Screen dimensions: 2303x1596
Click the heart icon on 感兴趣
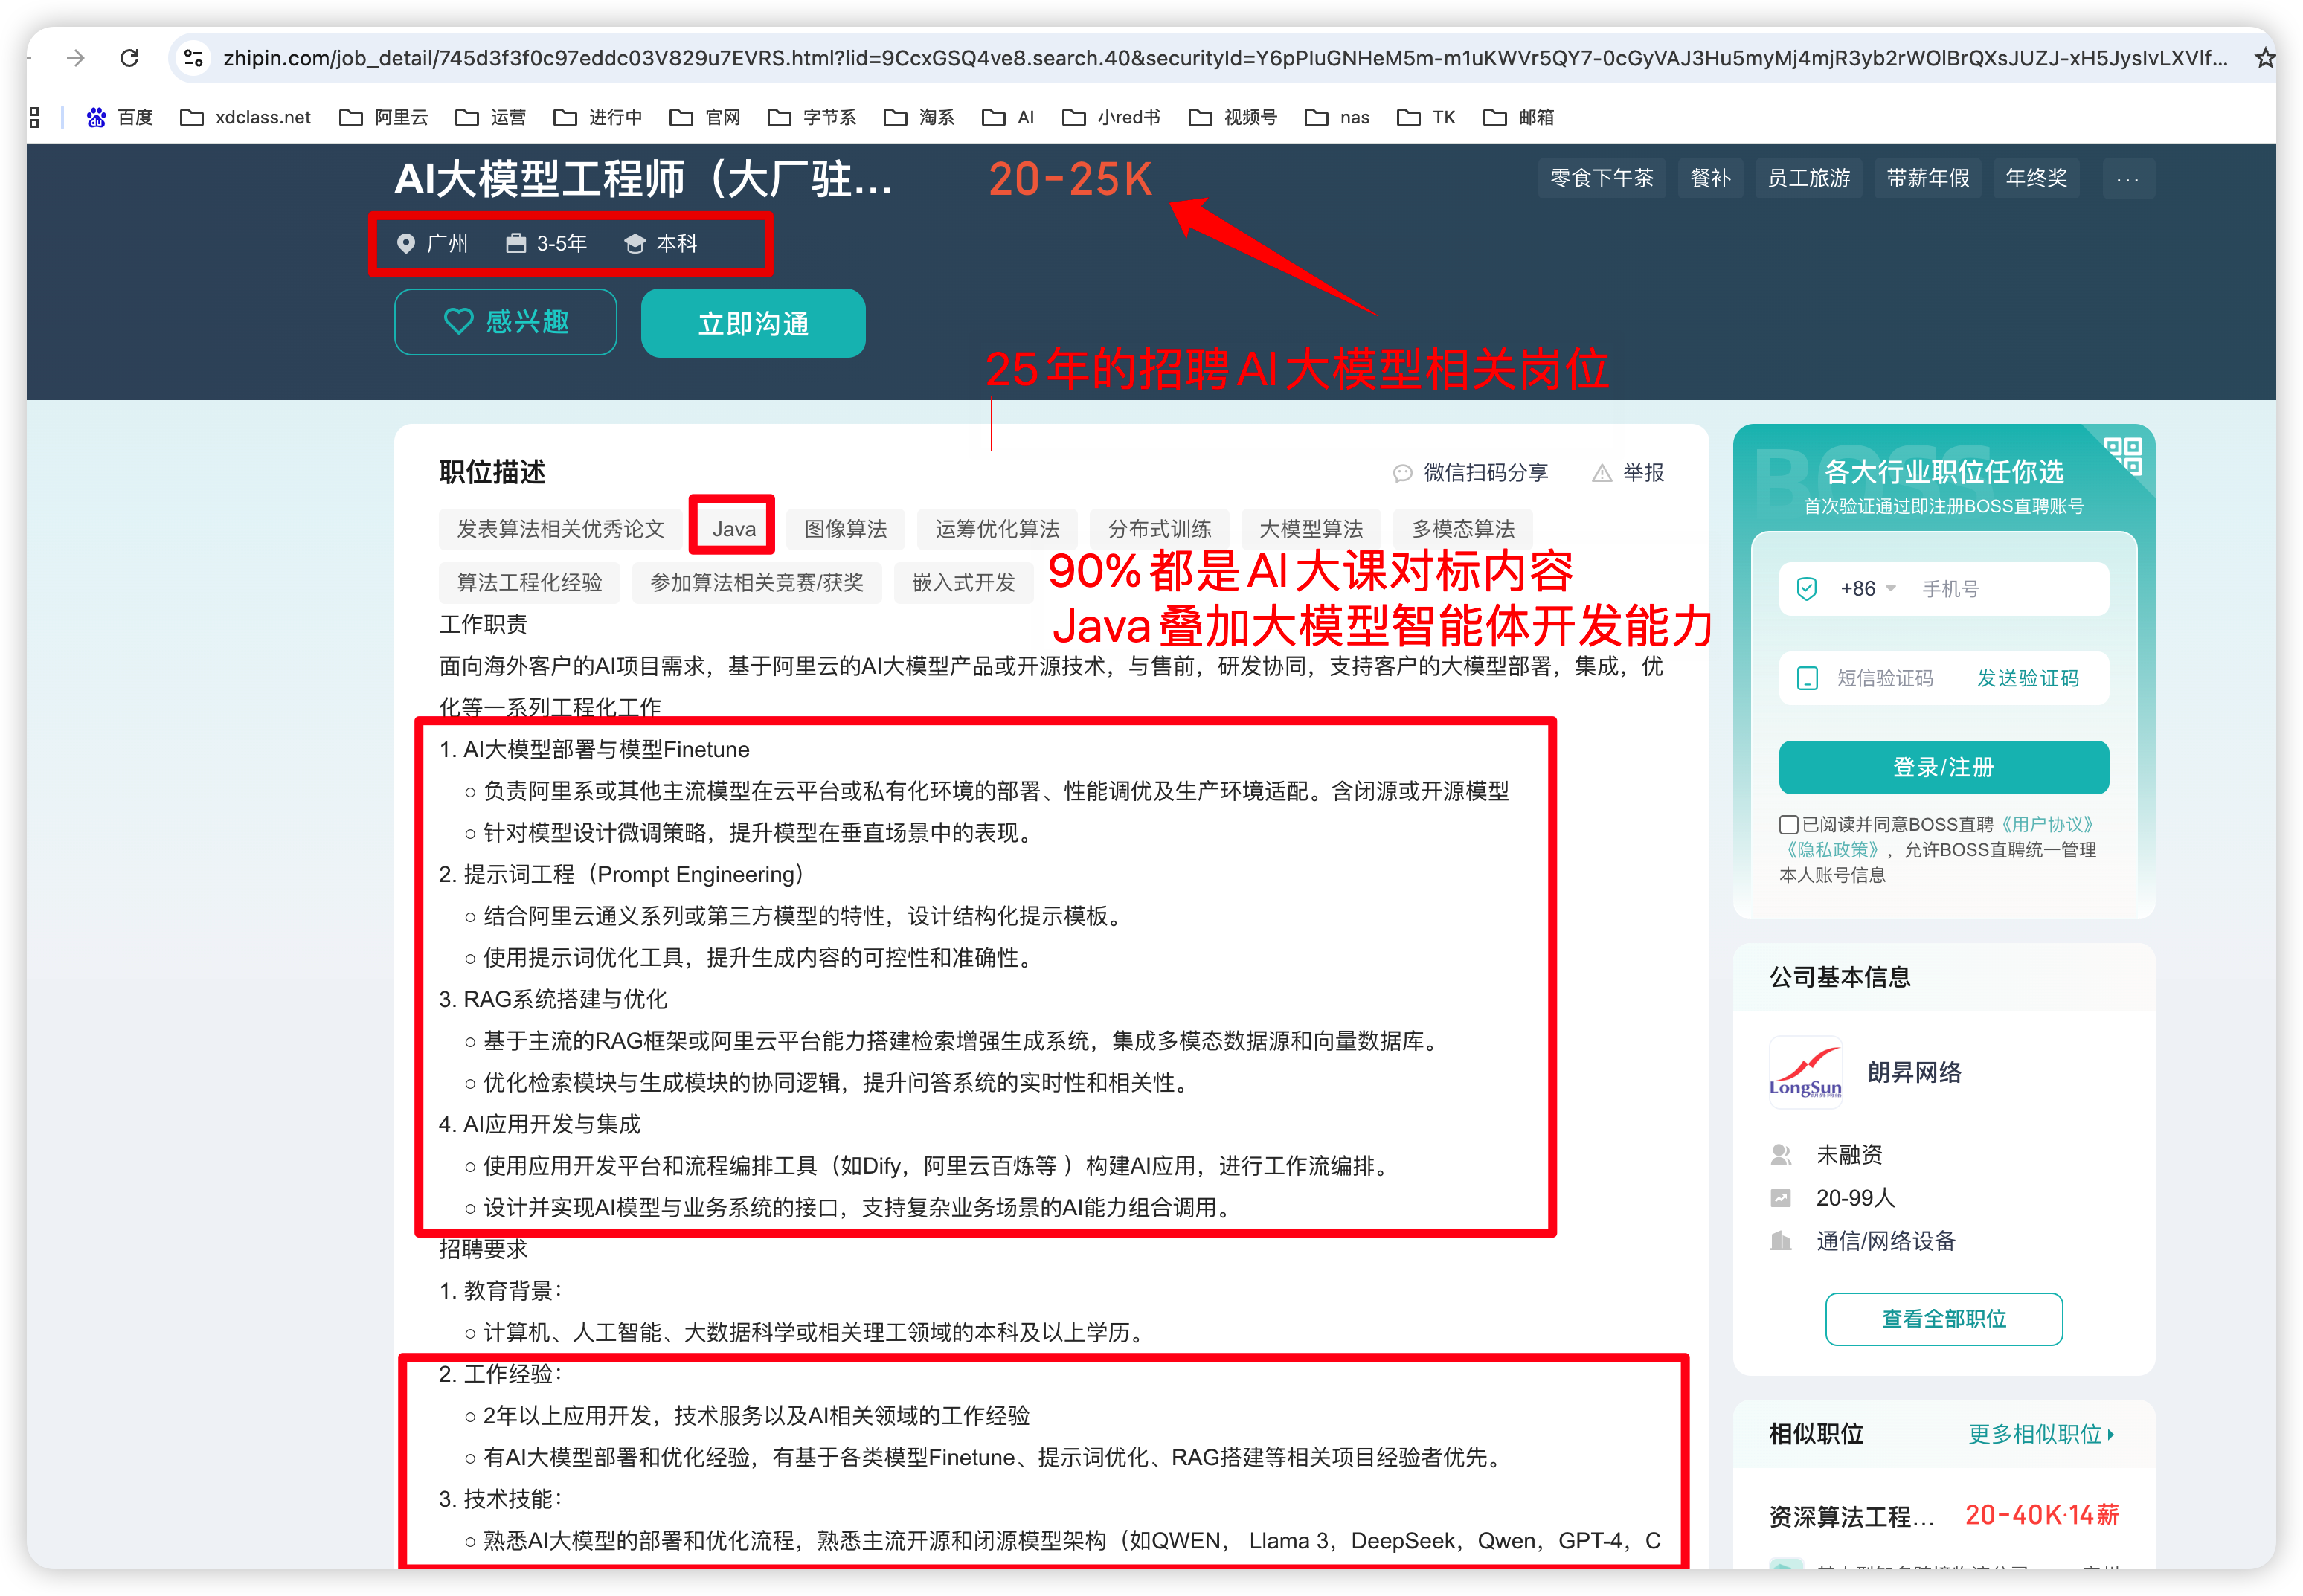tap(458, 321)
